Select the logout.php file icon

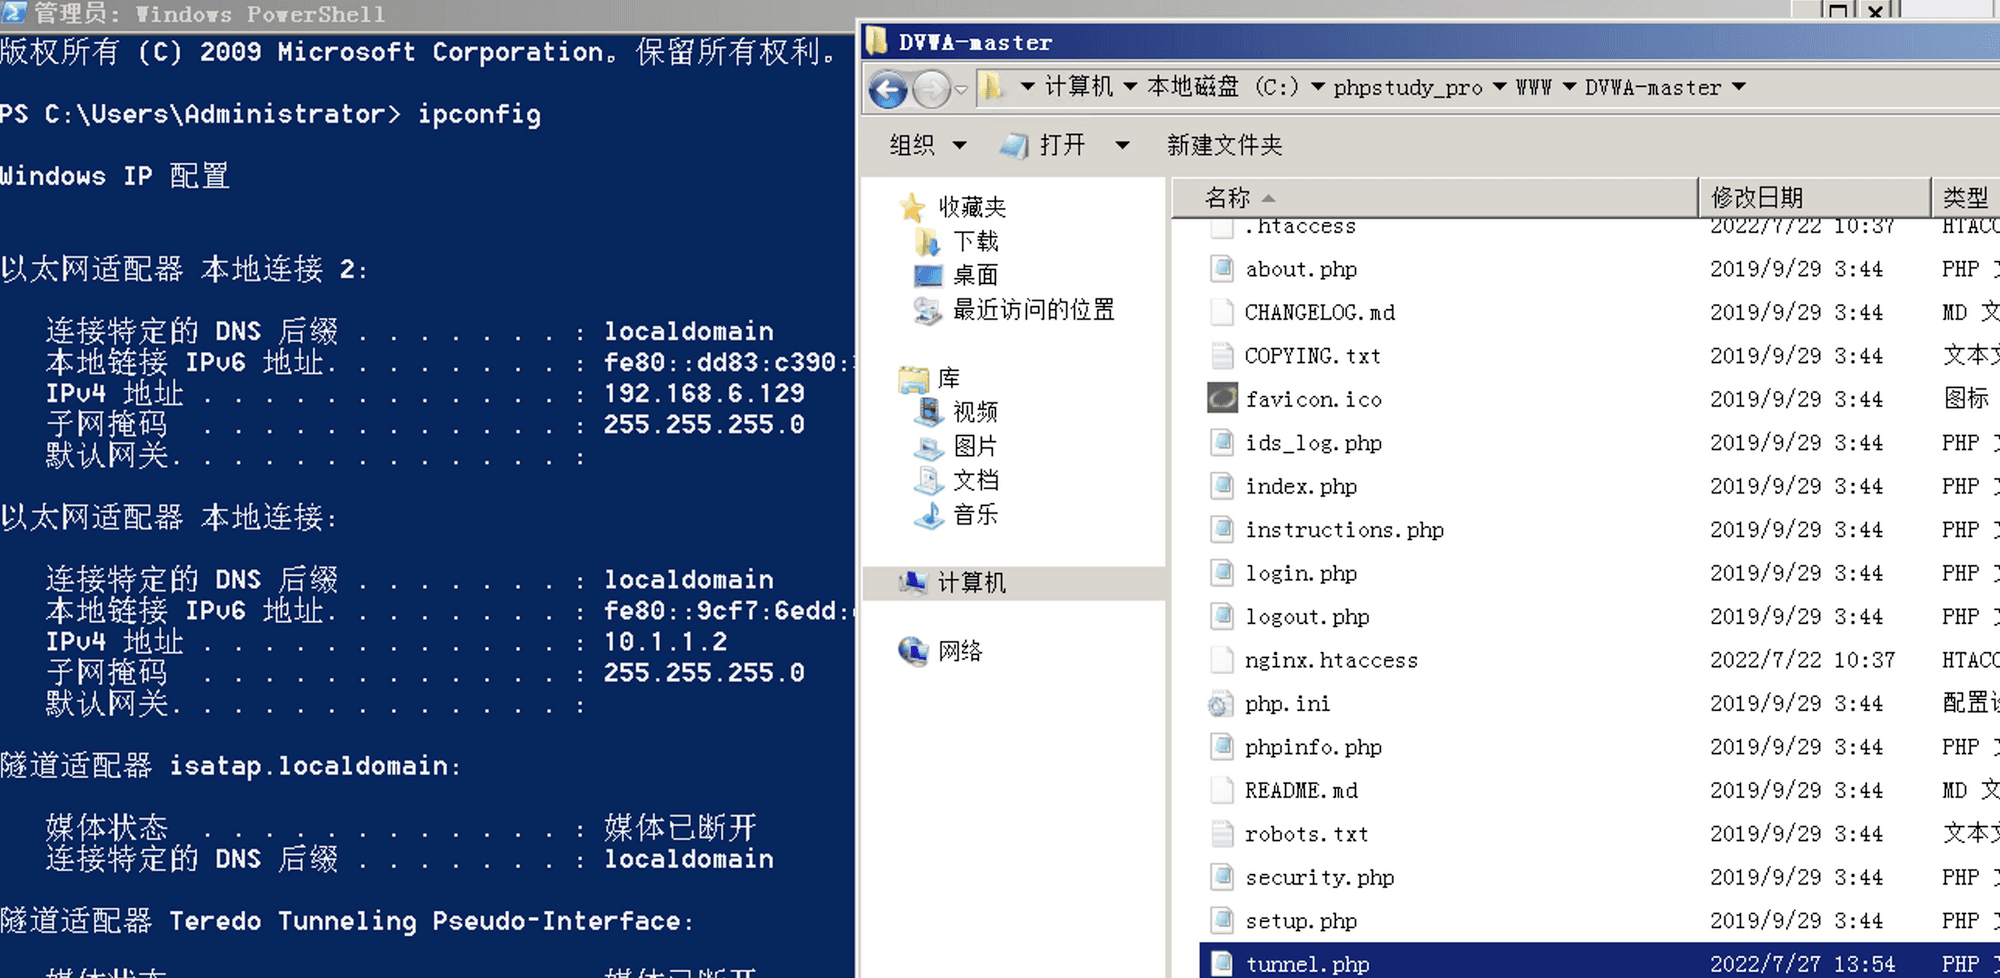point(1221,617)
